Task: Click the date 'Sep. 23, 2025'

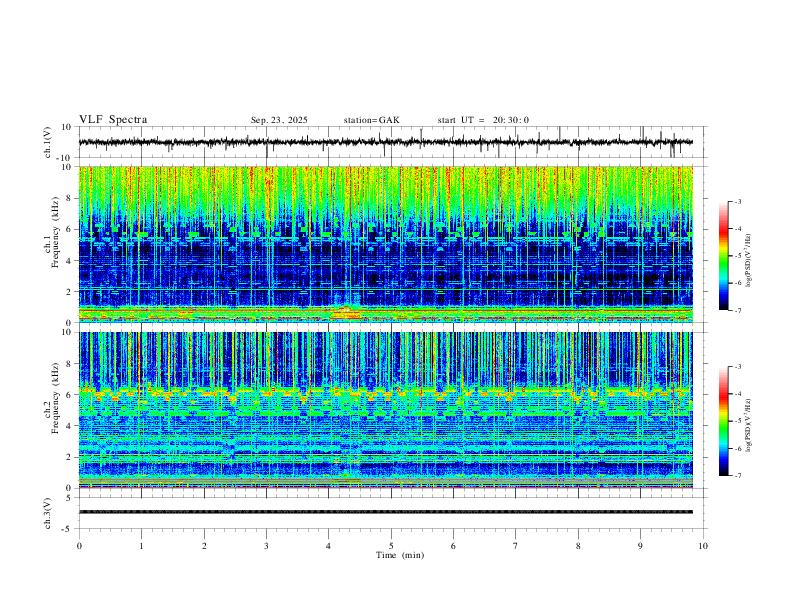Action: (x=279, y=120)
